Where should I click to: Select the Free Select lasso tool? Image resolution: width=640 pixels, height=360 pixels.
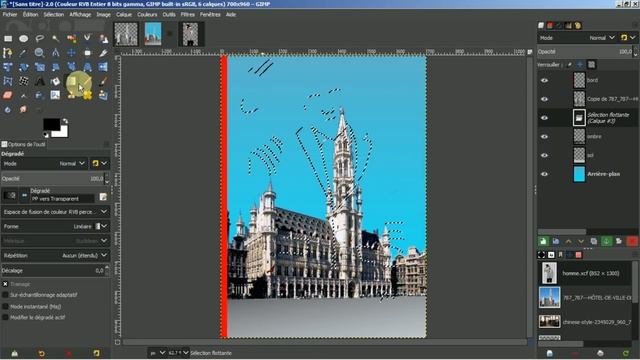(40, 39)
